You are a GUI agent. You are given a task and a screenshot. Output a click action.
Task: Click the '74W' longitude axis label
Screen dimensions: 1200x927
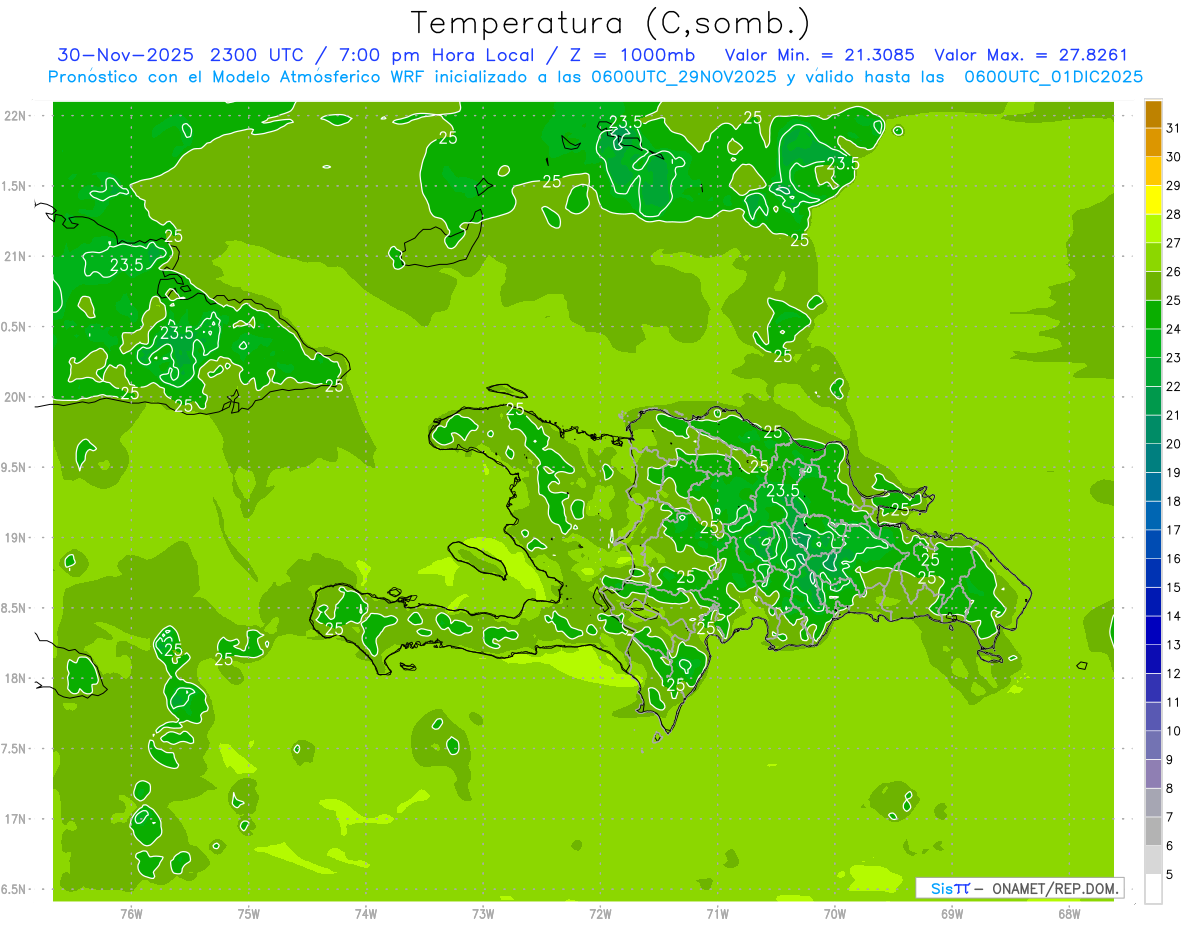click(365, 913)
